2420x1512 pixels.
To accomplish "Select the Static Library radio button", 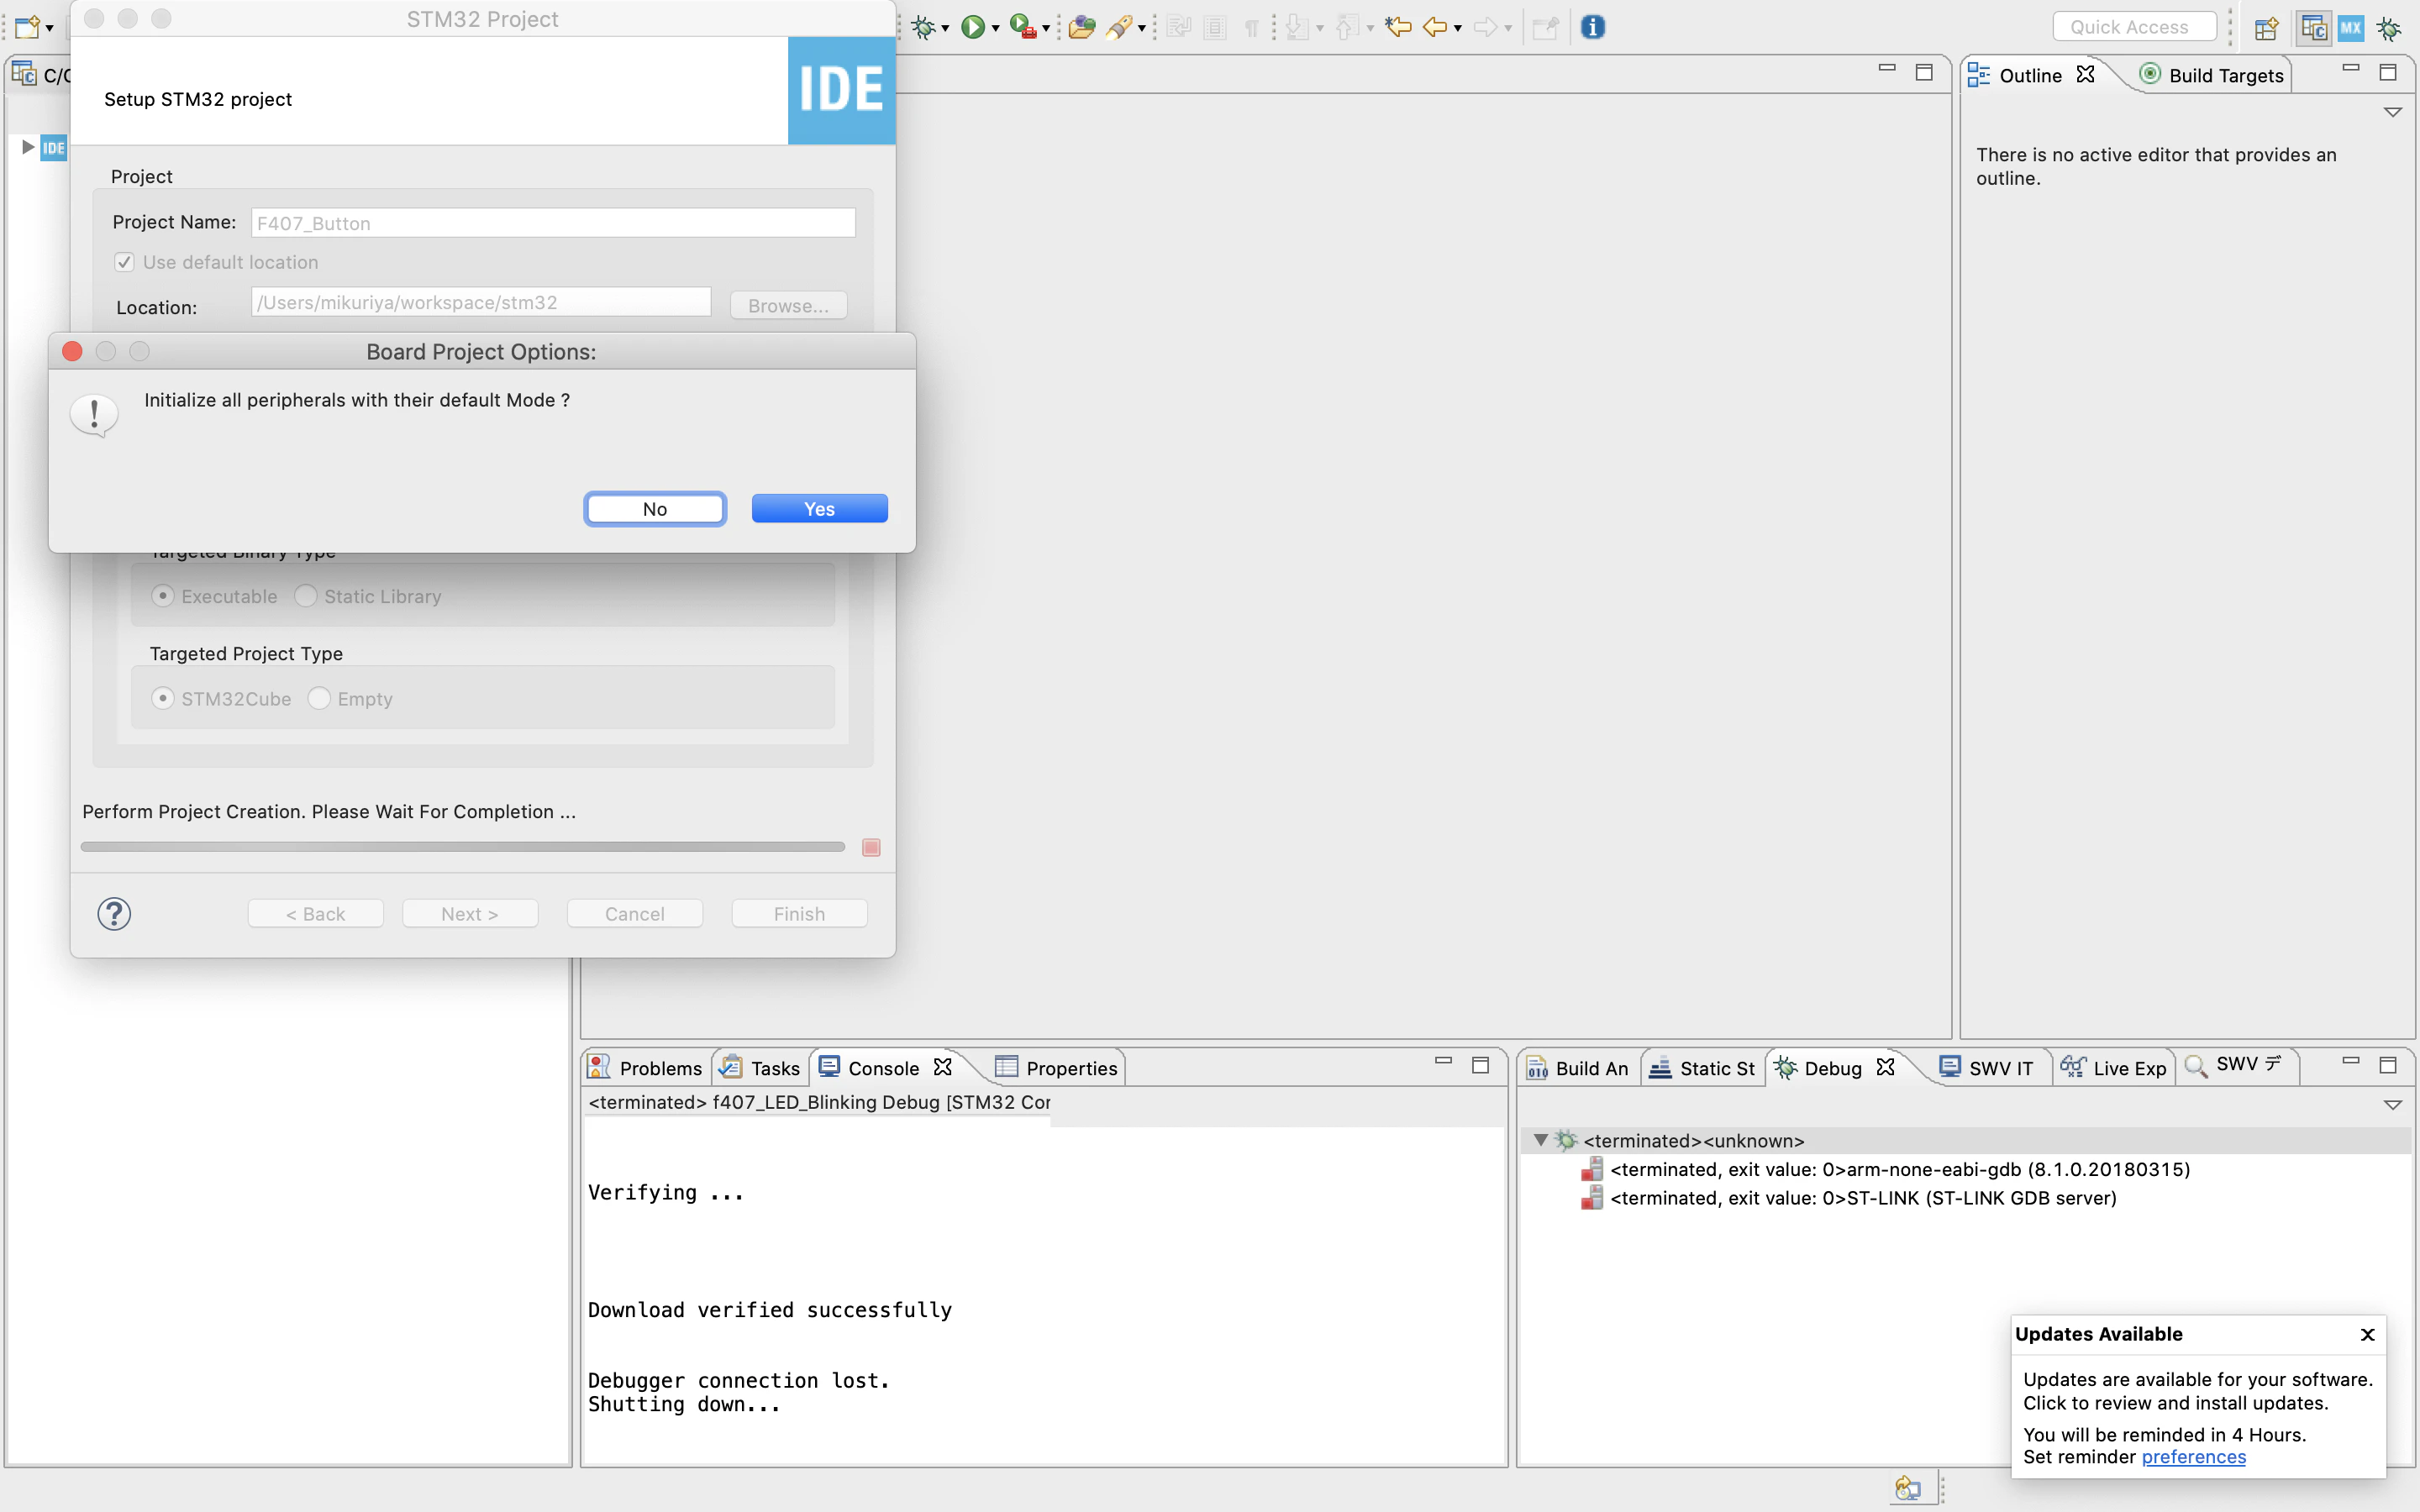I will [x=306, y=596].
